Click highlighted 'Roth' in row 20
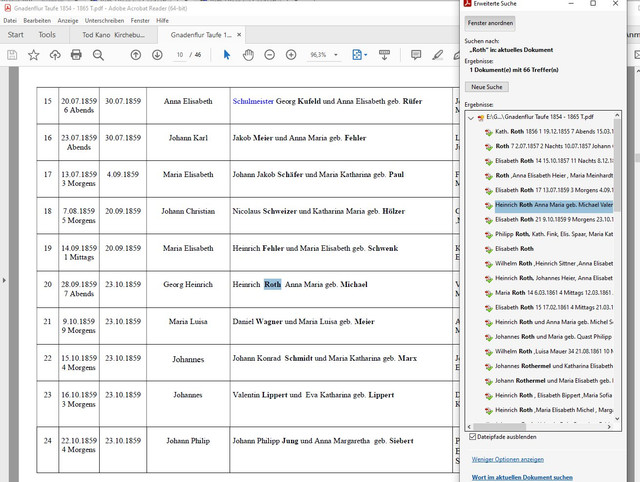Screen dimensions: 640x482 coord(273,284)
